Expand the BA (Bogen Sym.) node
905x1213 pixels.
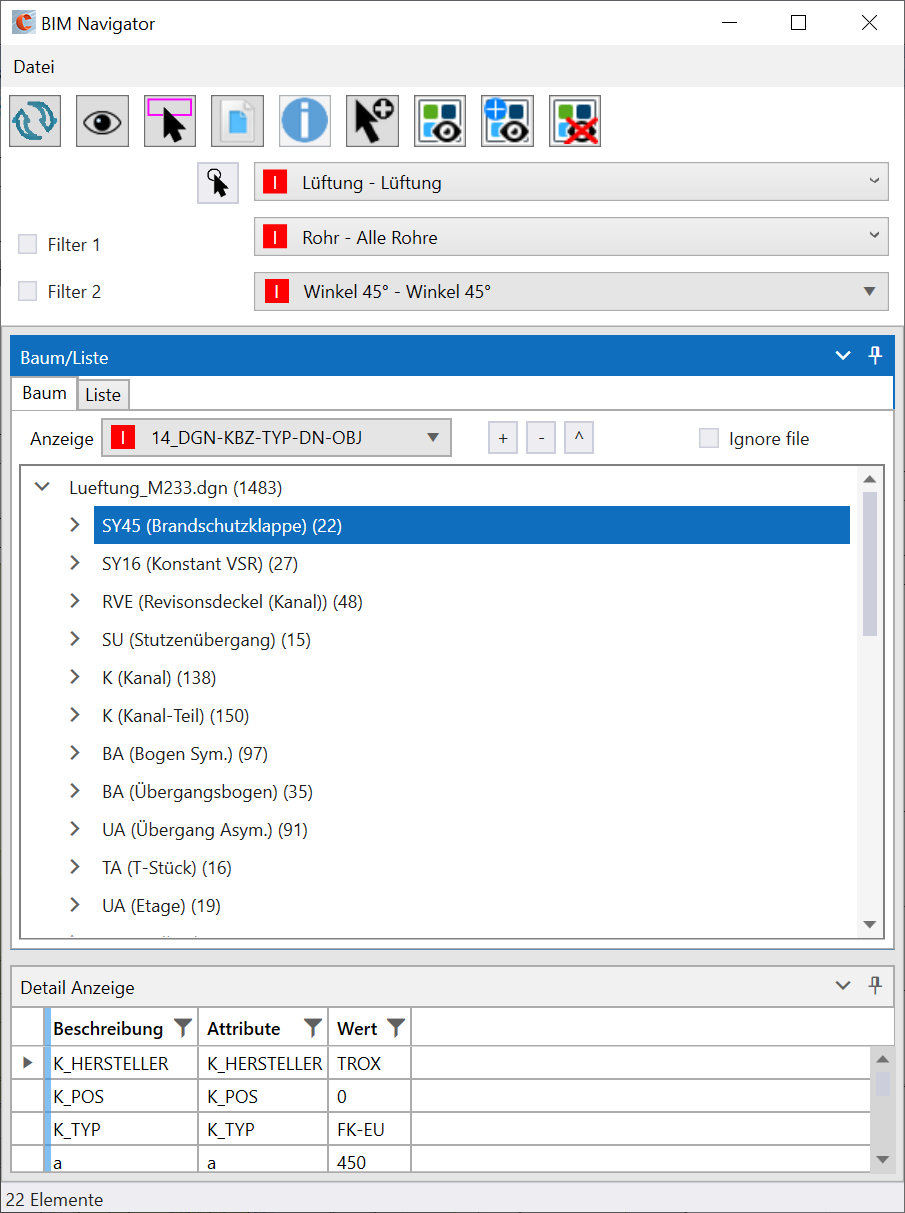(x=75, y=753)
